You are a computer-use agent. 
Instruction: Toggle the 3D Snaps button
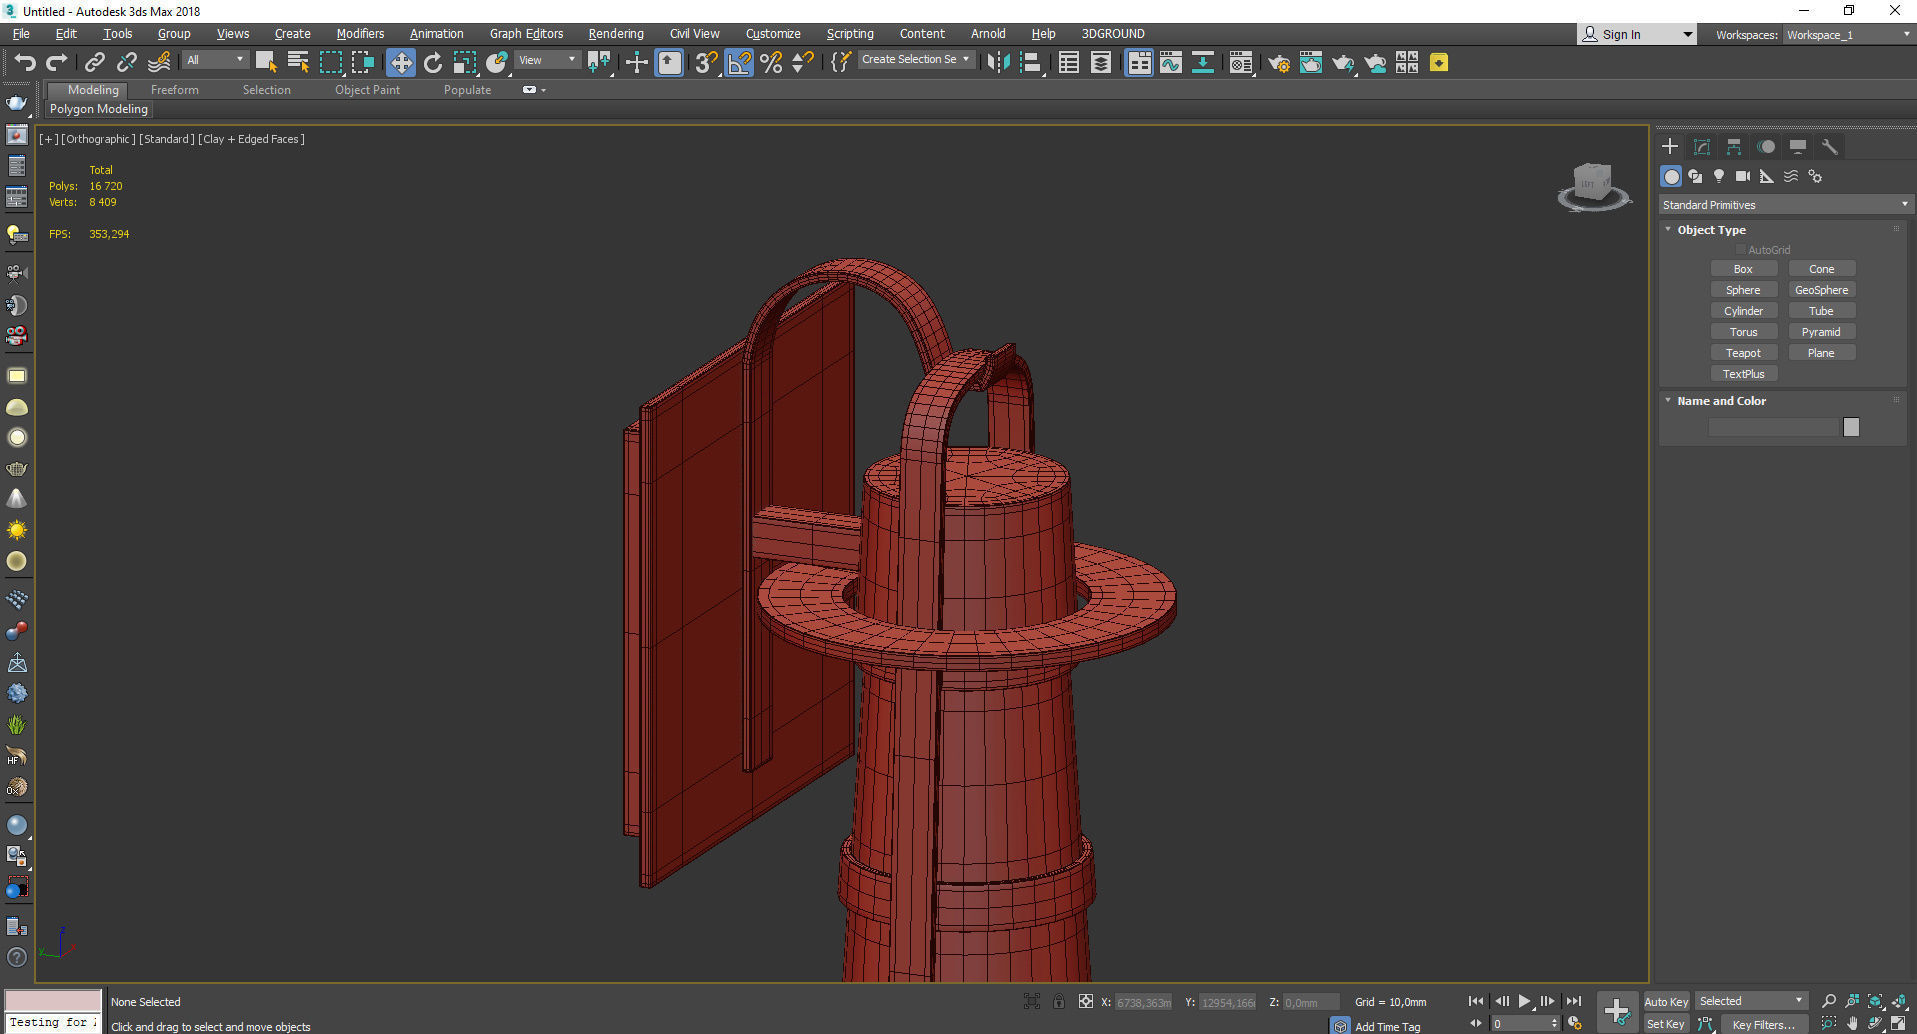(x=706, y=63)
